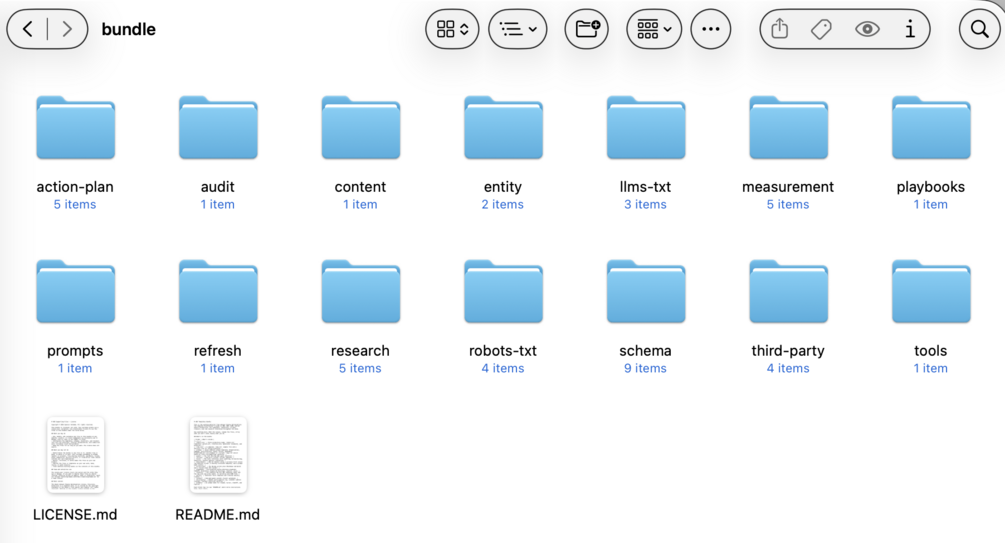Click the tag icon to edit tags

click(x=821, y=29)
